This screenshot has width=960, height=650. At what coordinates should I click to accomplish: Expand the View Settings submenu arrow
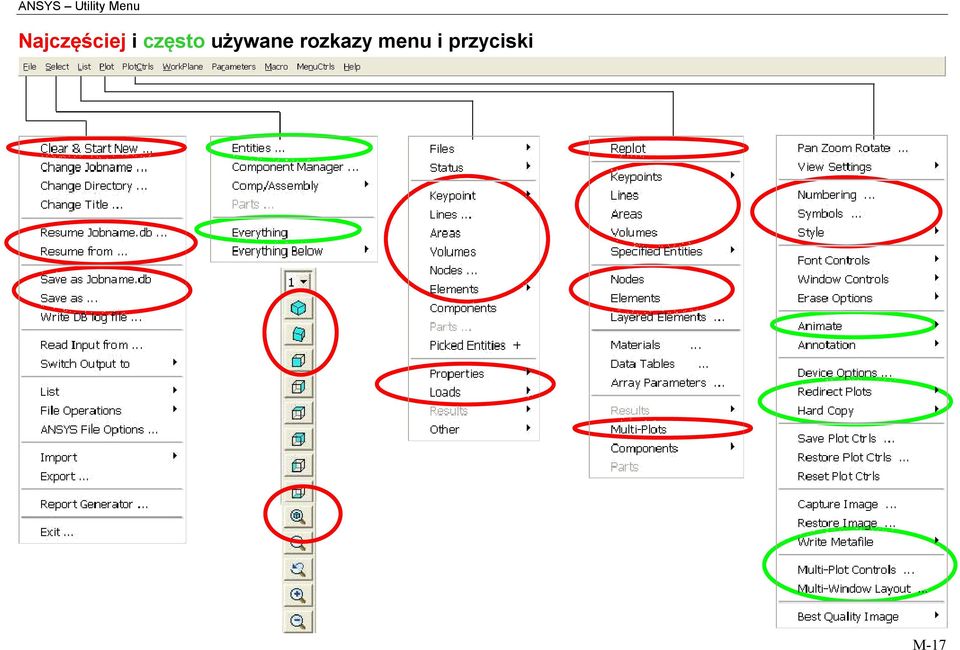click(937, 166)
